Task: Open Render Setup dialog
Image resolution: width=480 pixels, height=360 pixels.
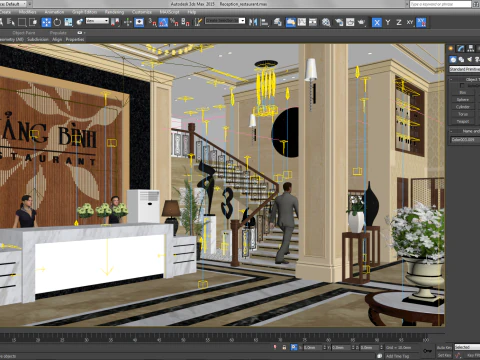Action: click(339, 22)
